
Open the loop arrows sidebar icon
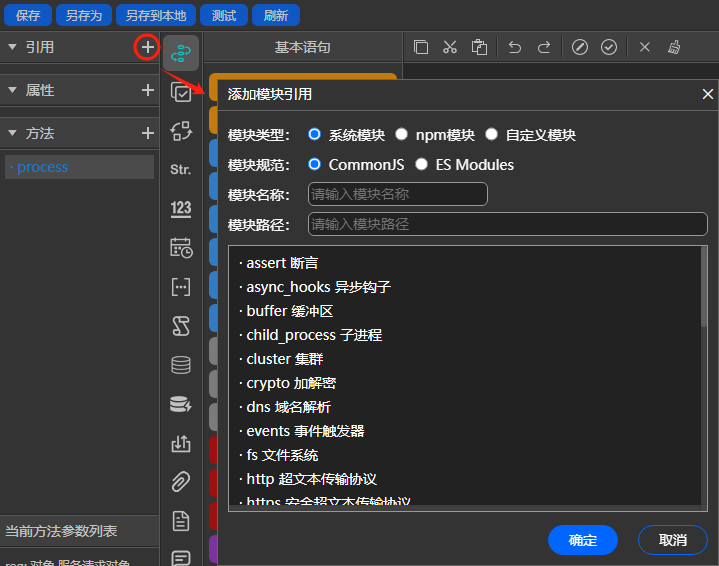(x=181, y=131)
